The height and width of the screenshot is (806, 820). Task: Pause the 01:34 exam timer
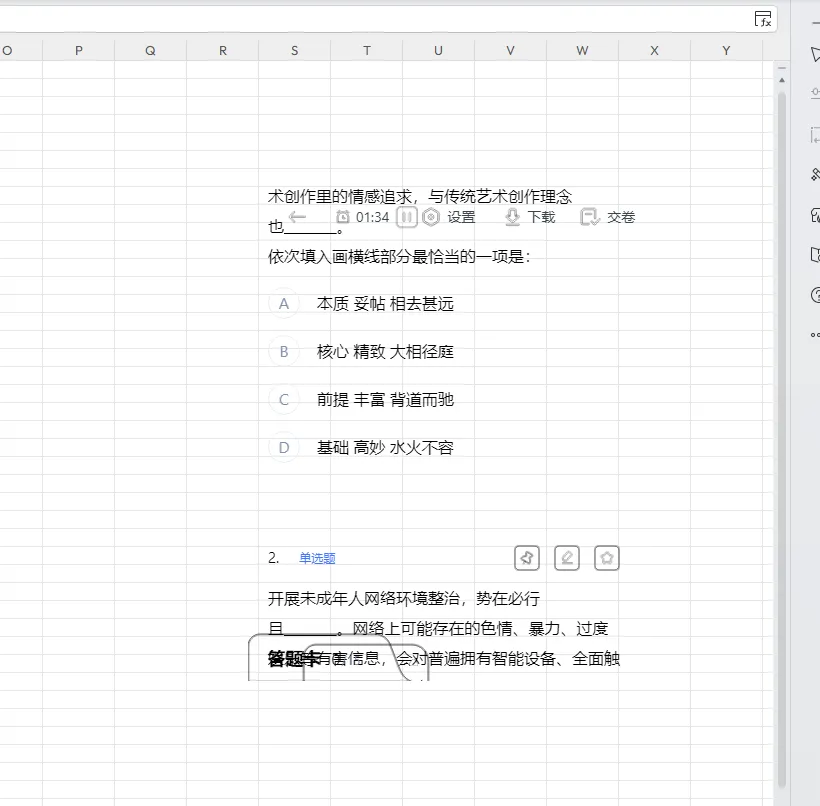tap(406, 217)
